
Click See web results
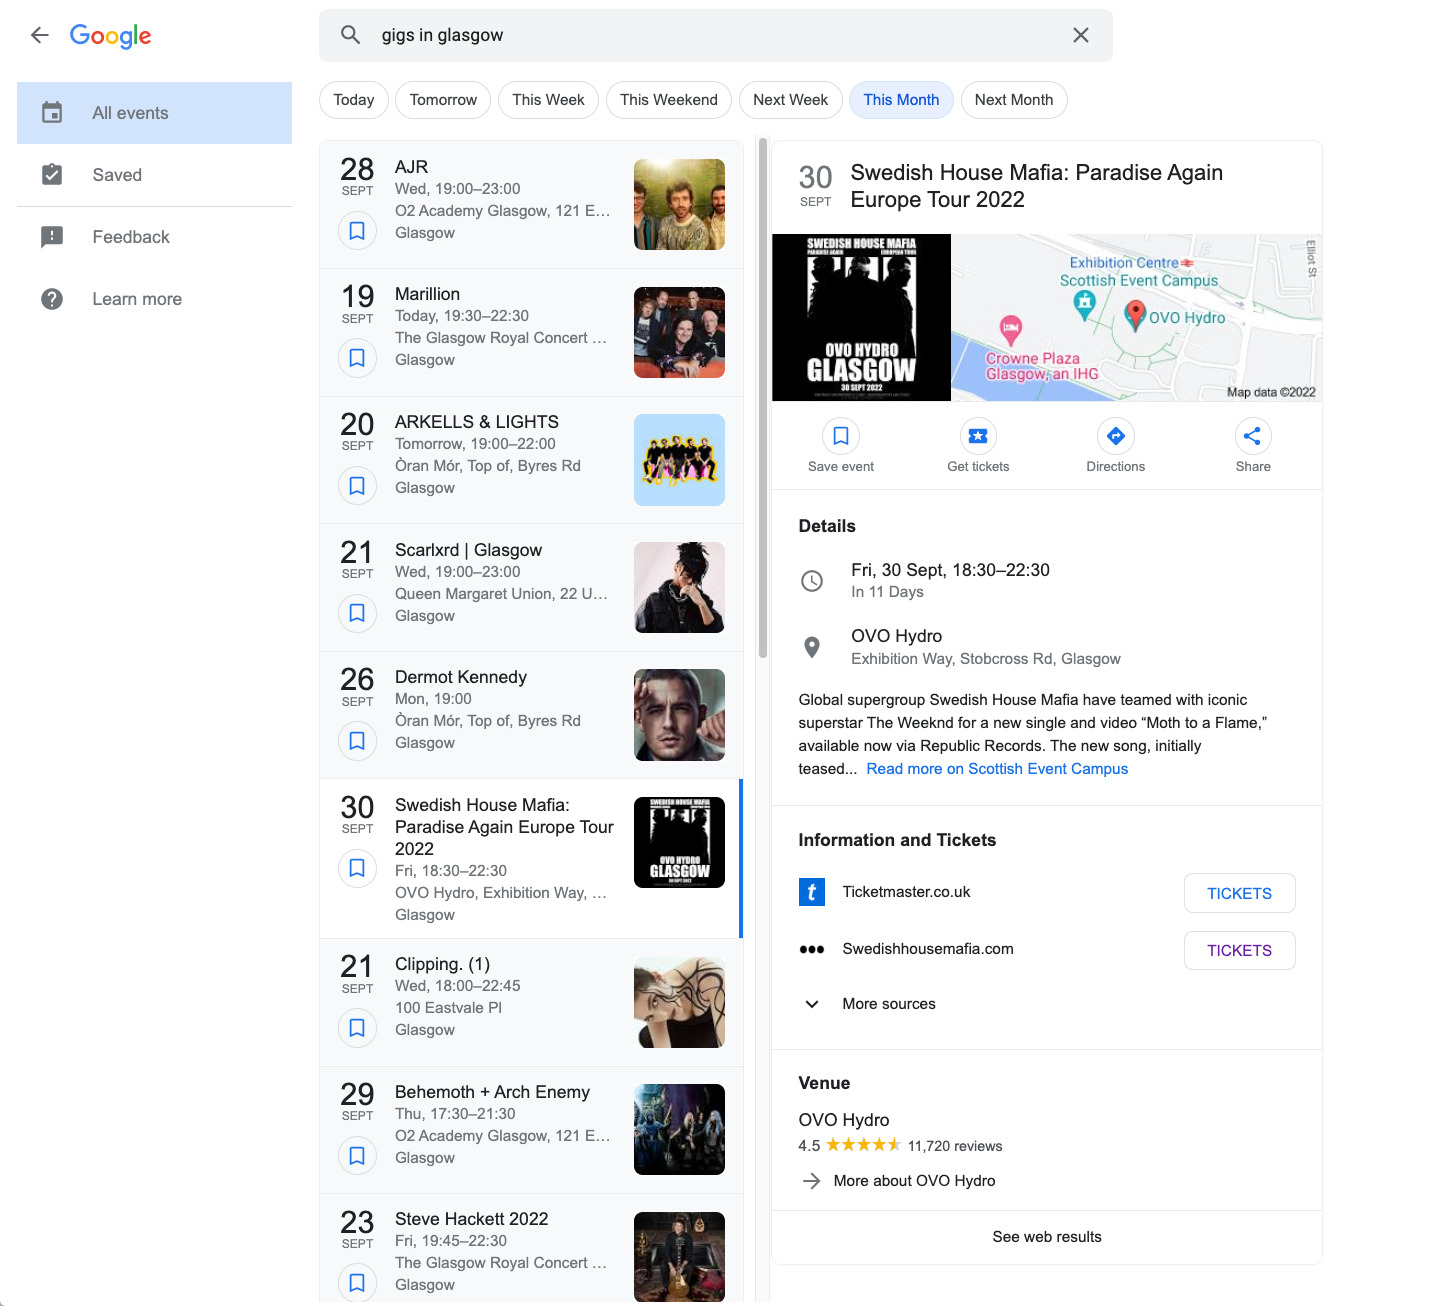pos(1046,1237)
